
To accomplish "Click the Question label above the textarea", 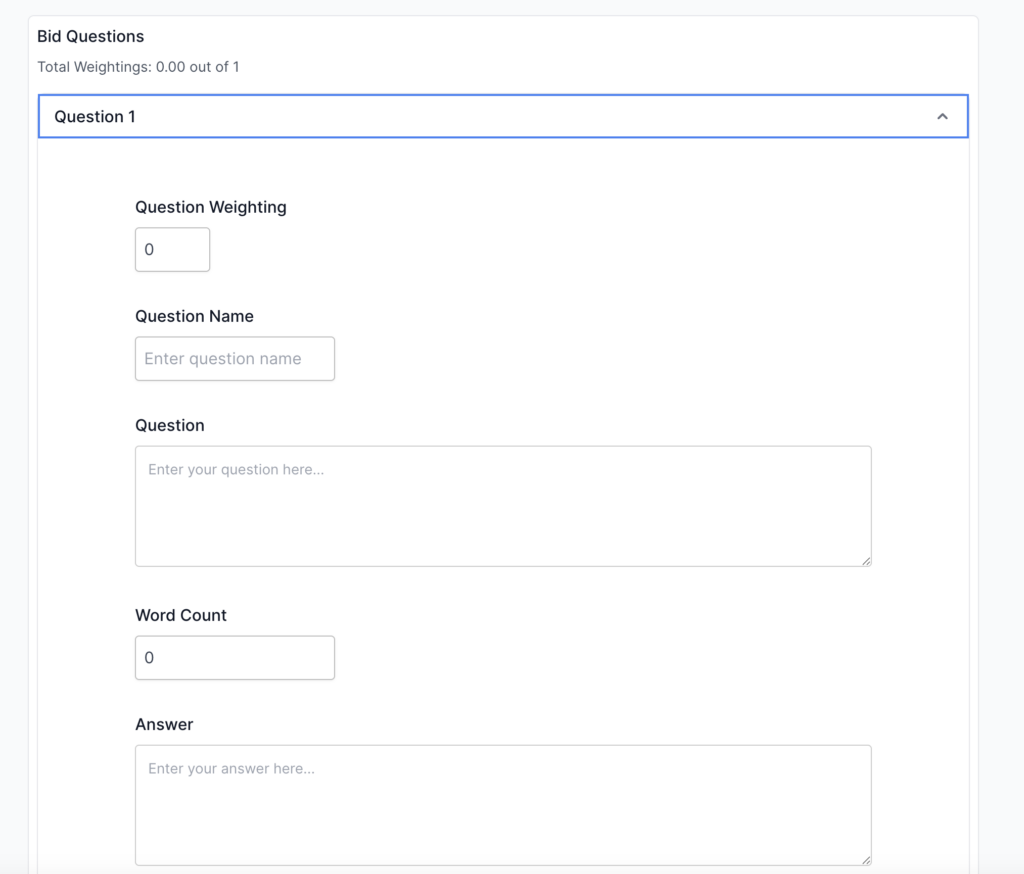I will pos(169,425).
